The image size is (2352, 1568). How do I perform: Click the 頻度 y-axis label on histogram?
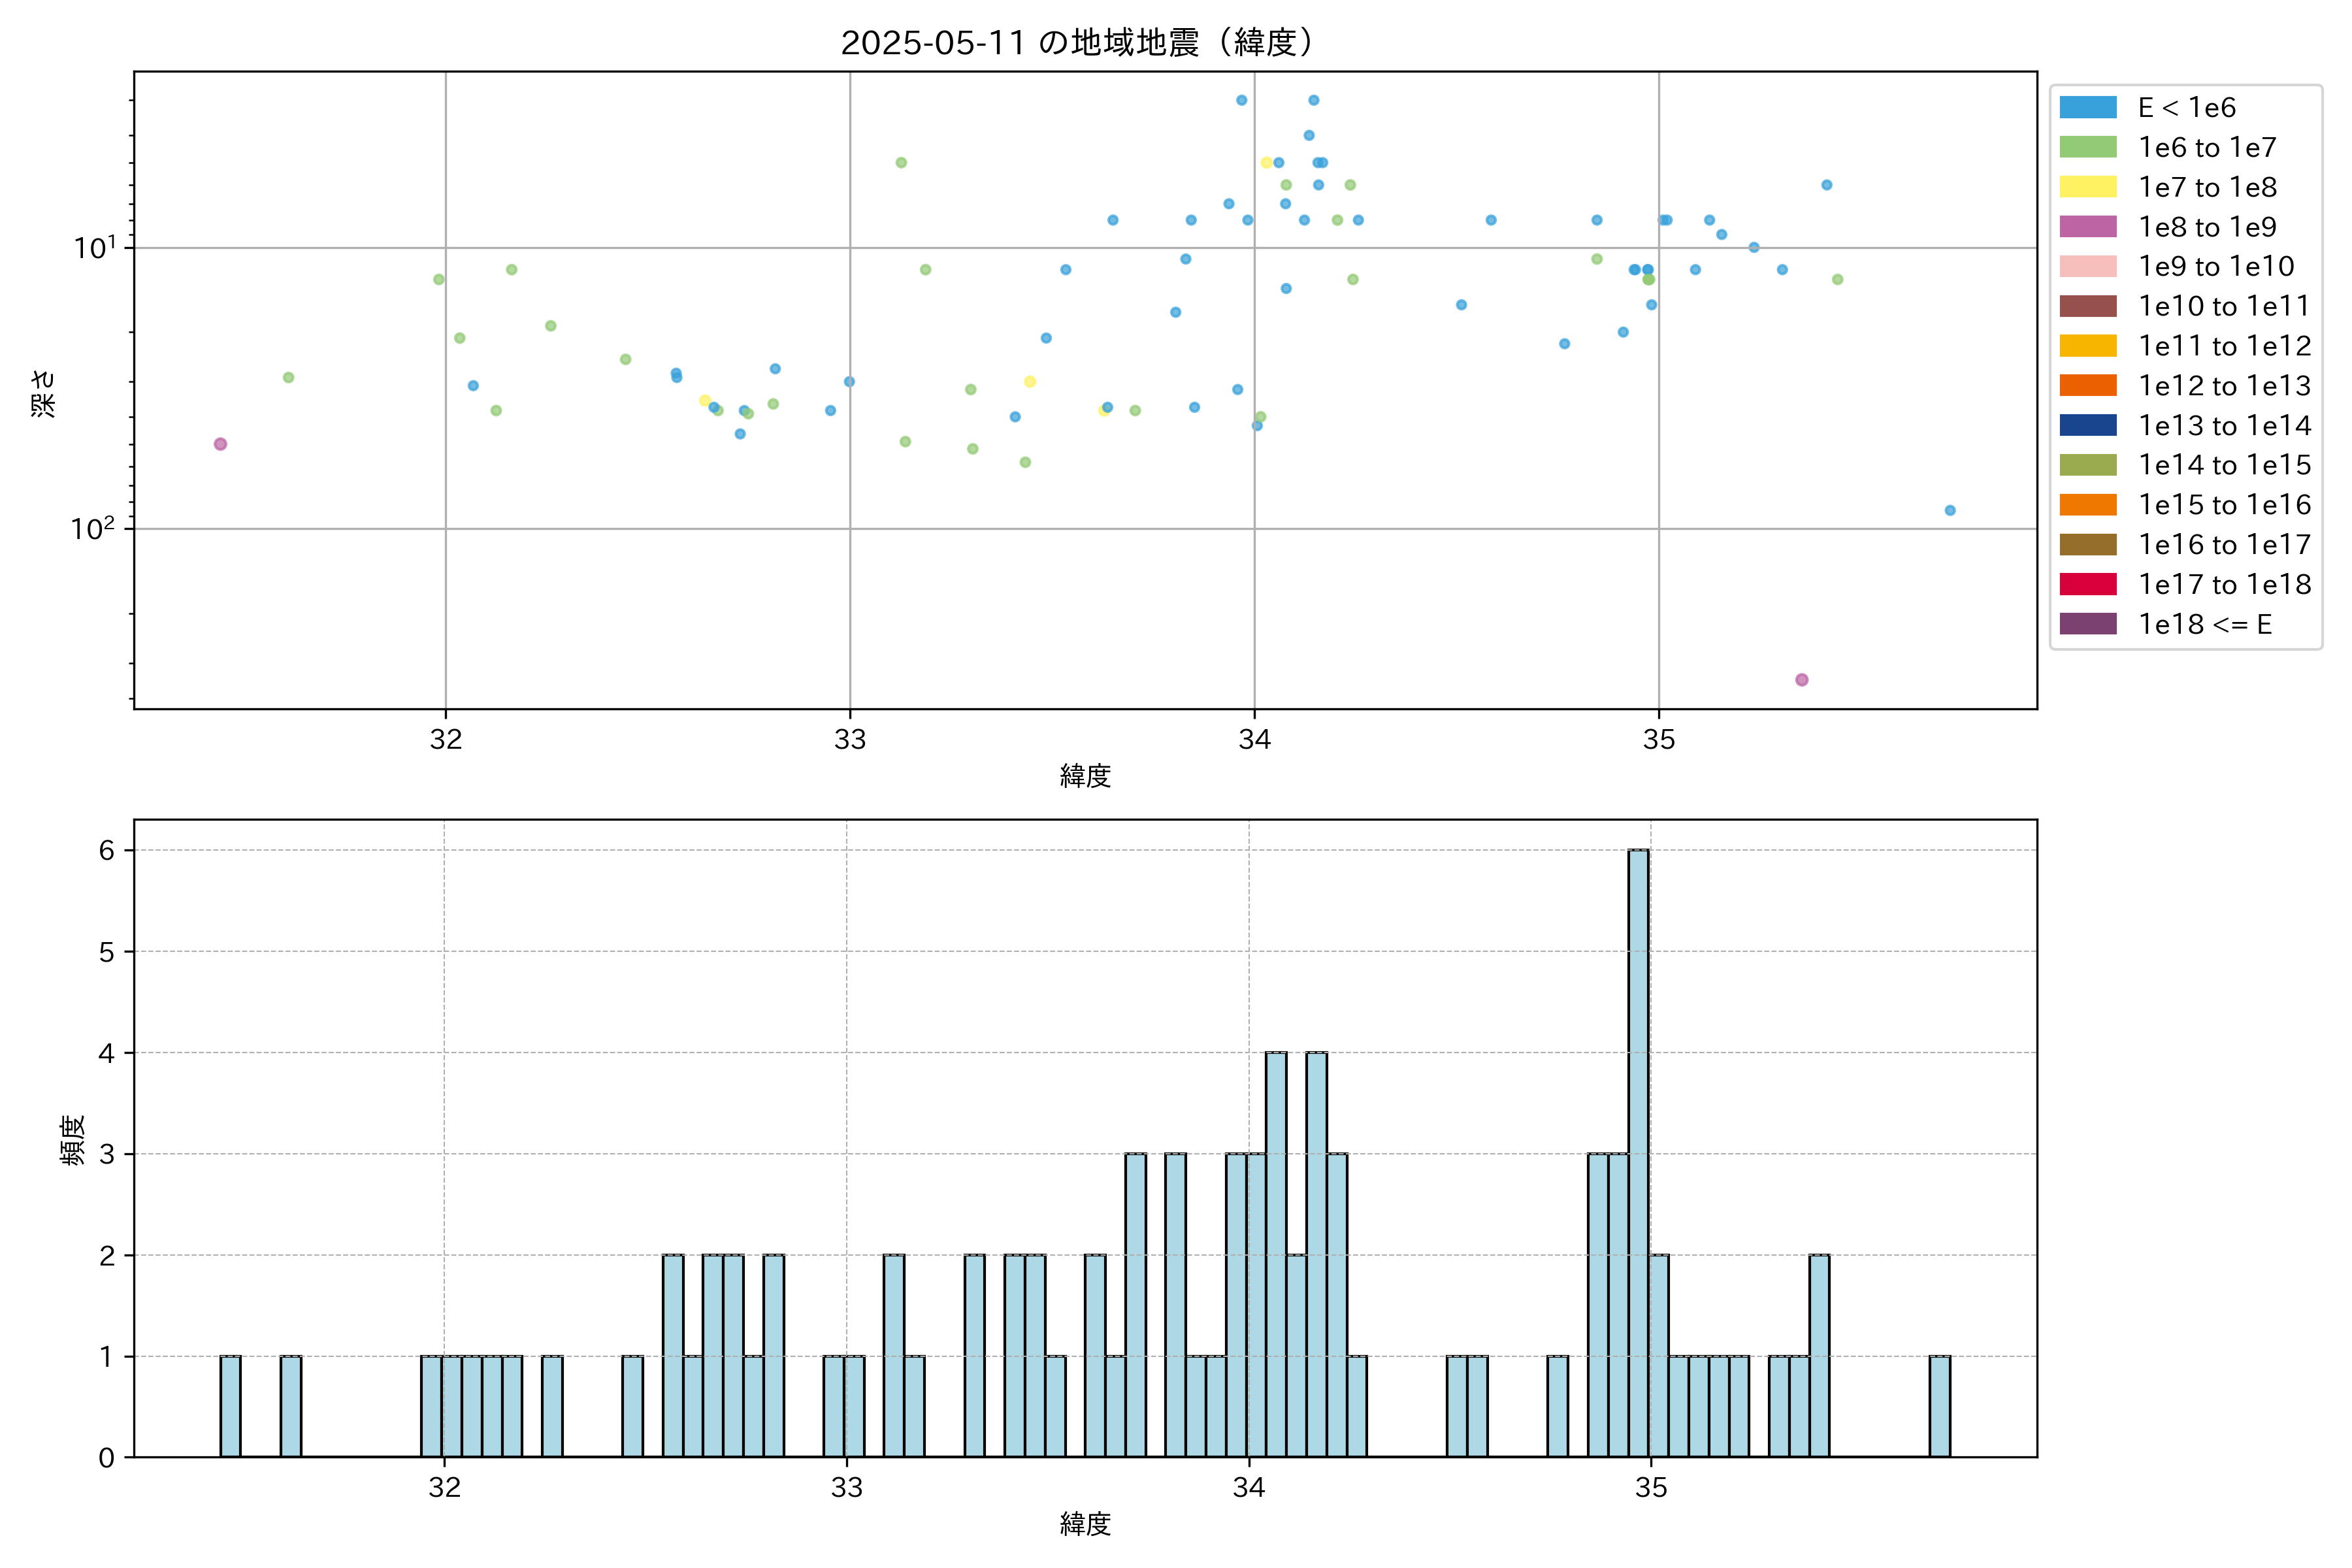[x=73, y=1140]
